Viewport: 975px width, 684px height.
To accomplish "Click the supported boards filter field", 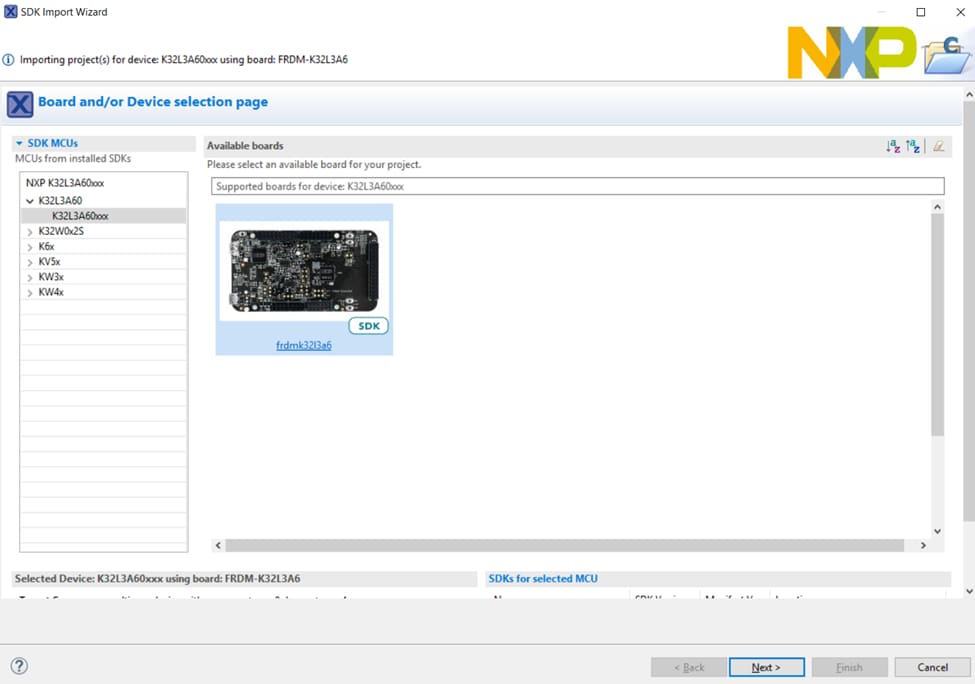I will click(x=577, y=186).
